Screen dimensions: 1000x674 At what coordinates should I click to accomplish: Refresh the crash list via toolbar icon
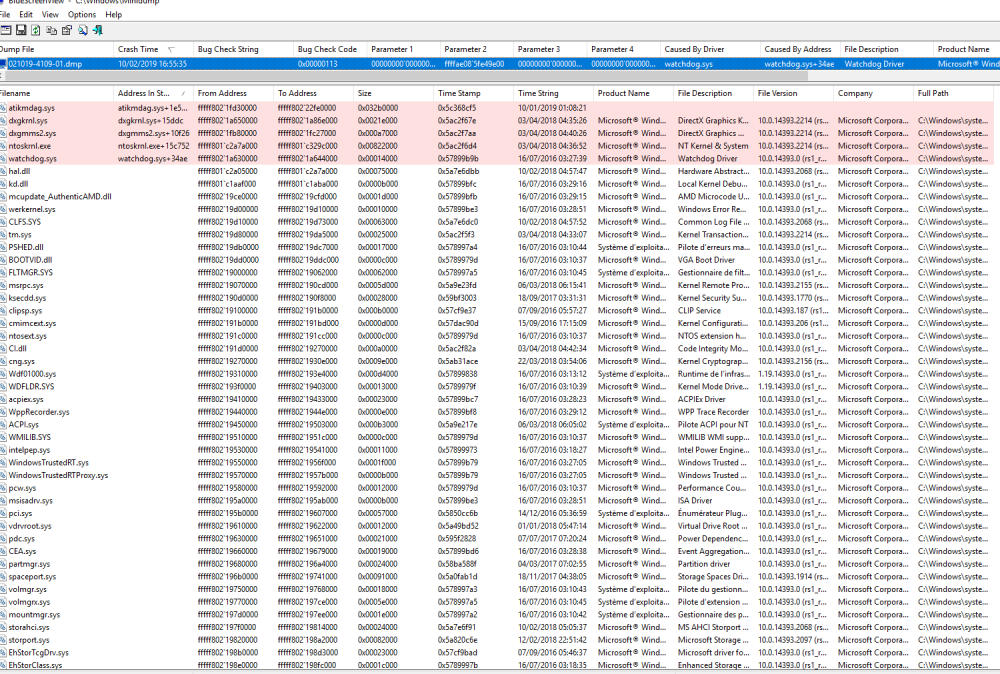36,31
